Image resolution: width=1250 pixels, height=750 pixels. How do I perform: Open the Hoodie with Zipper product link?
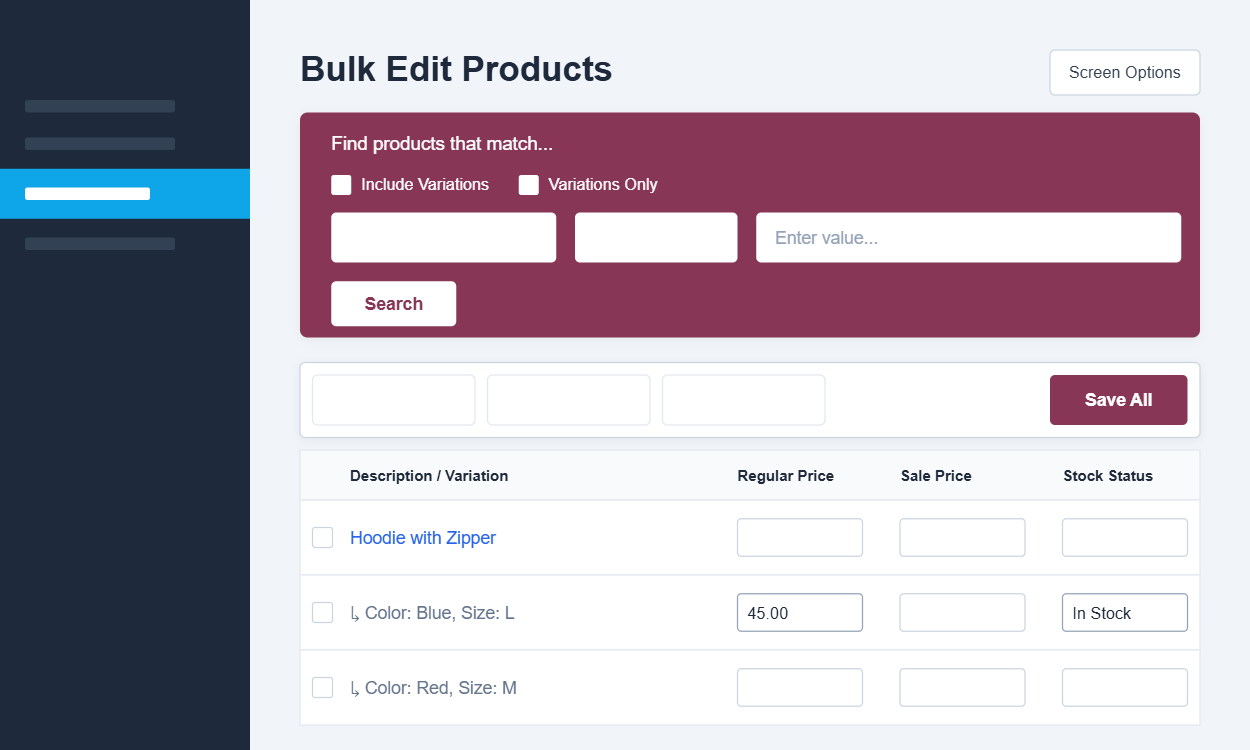[x=423, y=538]
